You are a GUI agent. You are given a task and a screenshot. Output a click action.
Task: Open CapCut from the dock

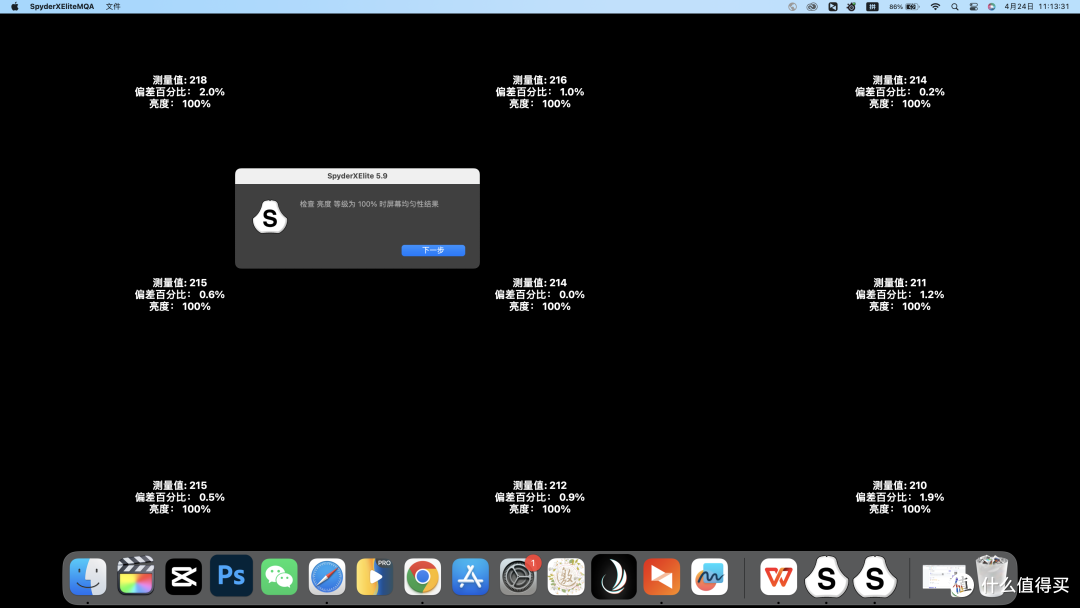point(183,576)
